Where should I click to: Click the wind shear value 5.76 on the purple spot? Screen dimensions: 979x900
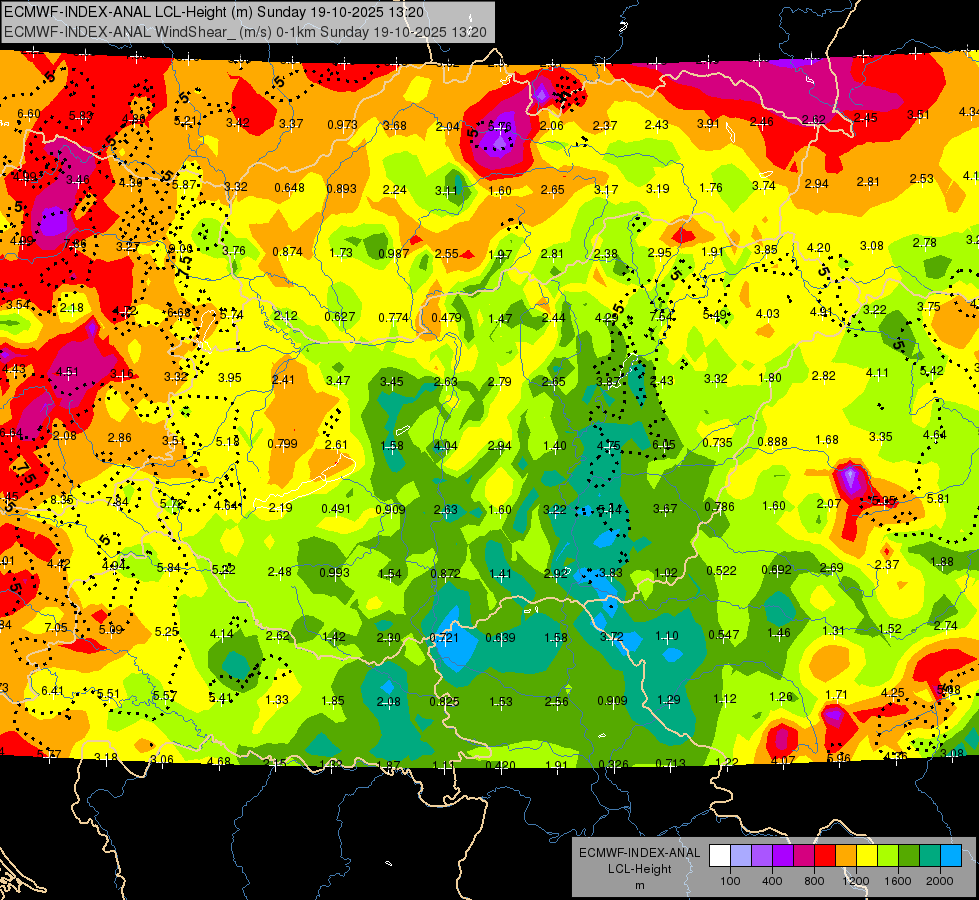click(499, 126)
